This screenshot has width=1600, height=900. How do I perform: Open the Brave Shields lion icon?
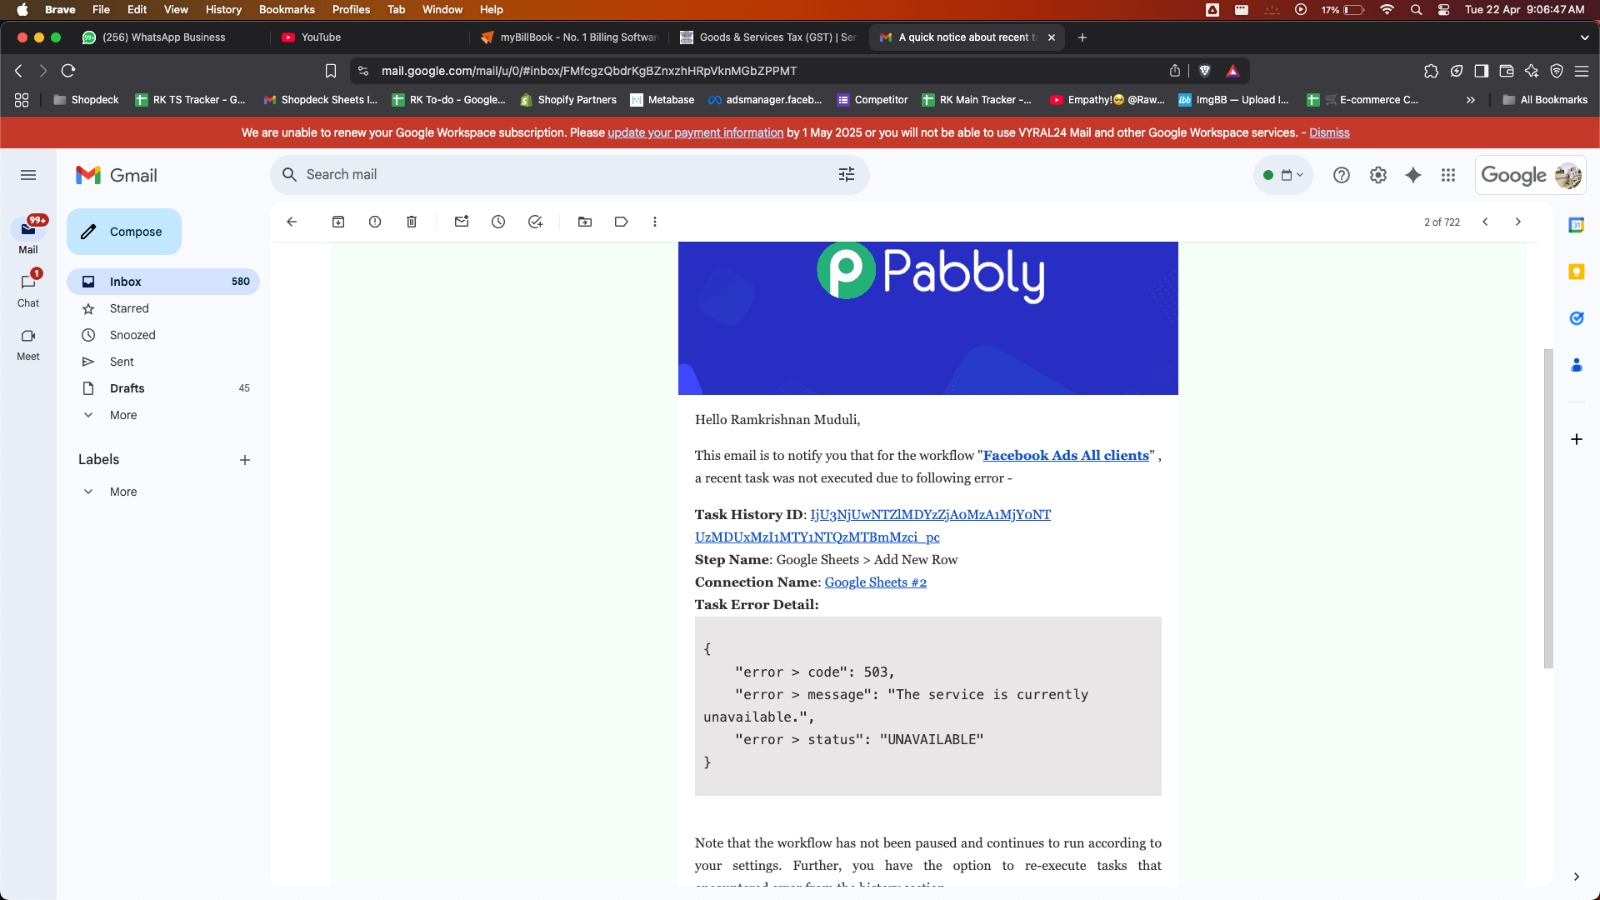click(x=1204, y=71)
